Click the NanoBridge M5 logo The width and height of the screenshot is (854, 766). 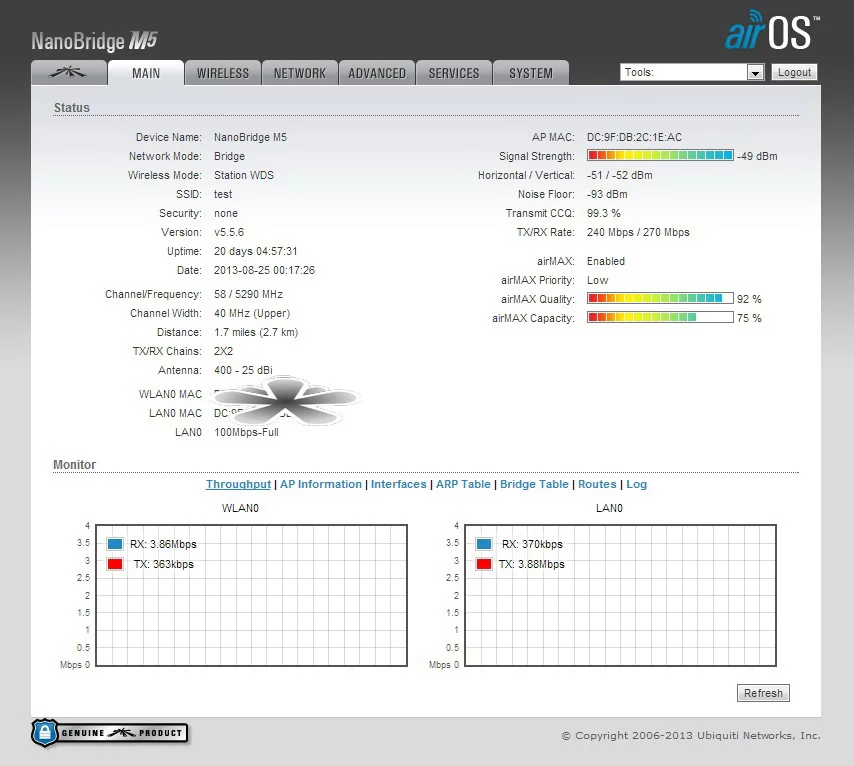click(94, 42)
